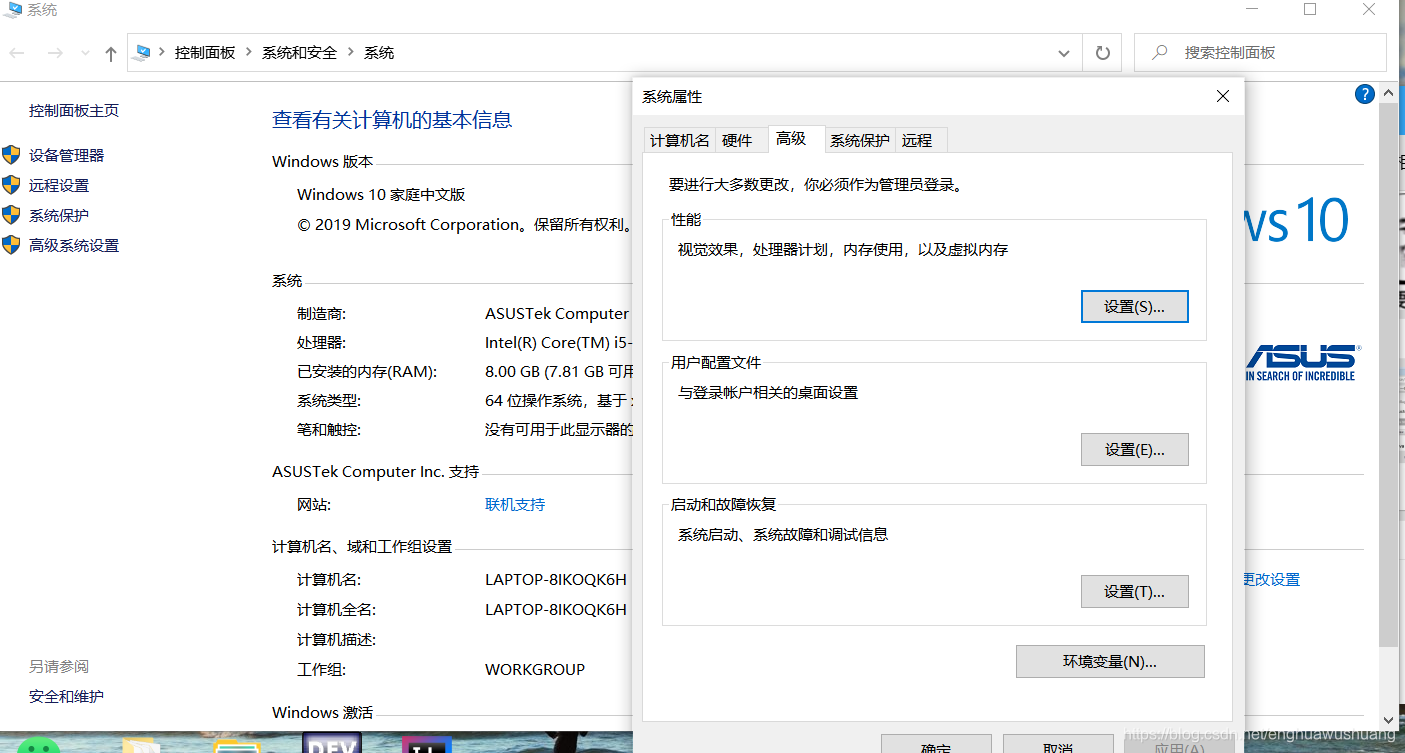Switch to the 计算机名 tab
1405x753 pixels.
(680, 140)
